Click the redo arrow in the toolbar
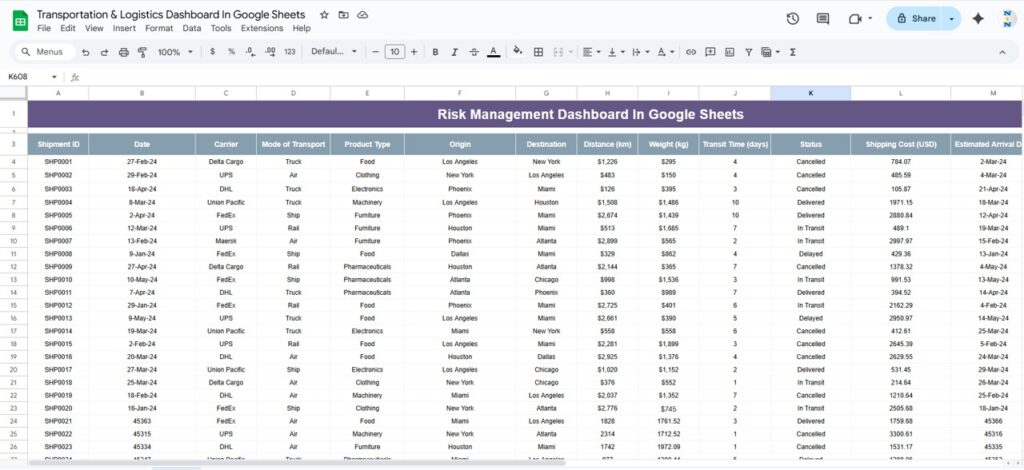 click(104, 52)
